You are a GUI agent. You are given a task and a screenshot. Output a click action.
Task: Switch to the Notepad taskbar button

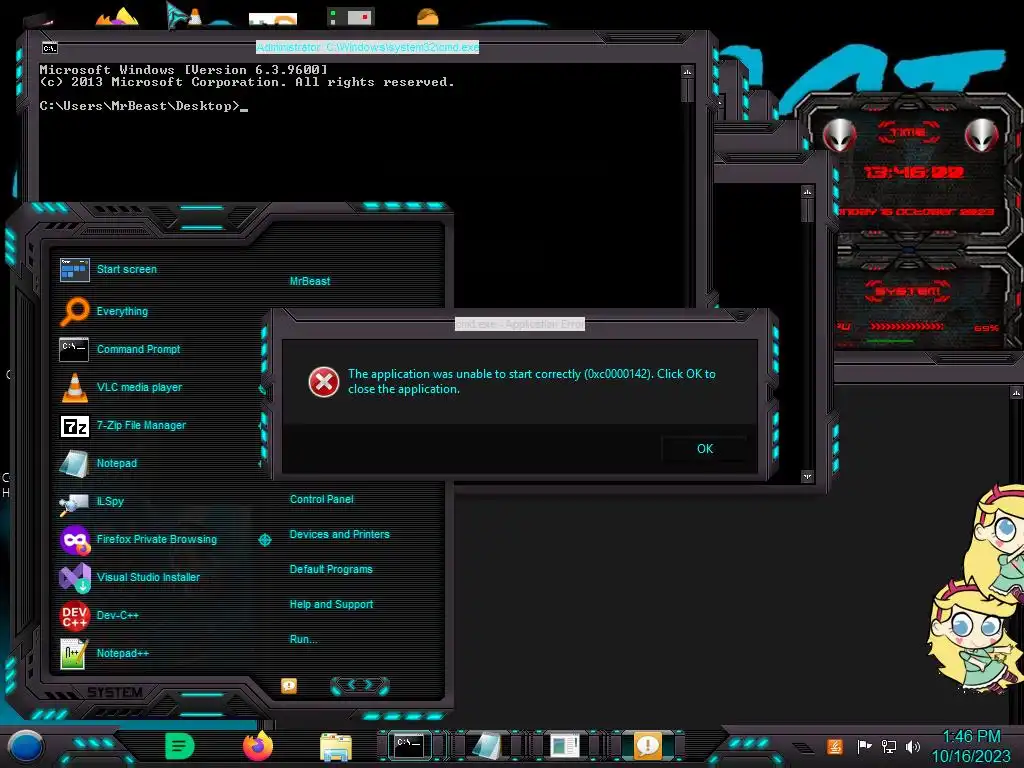pos(487,746)
